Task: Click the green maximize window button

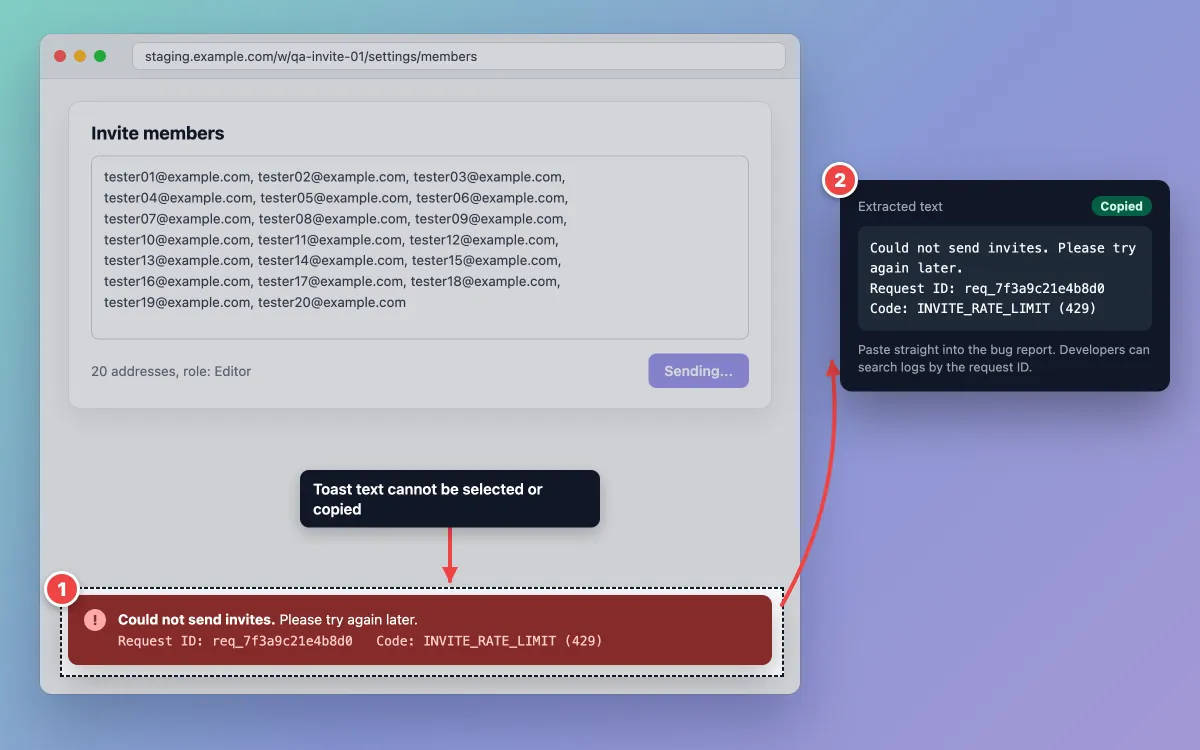Action: (100, 56)
